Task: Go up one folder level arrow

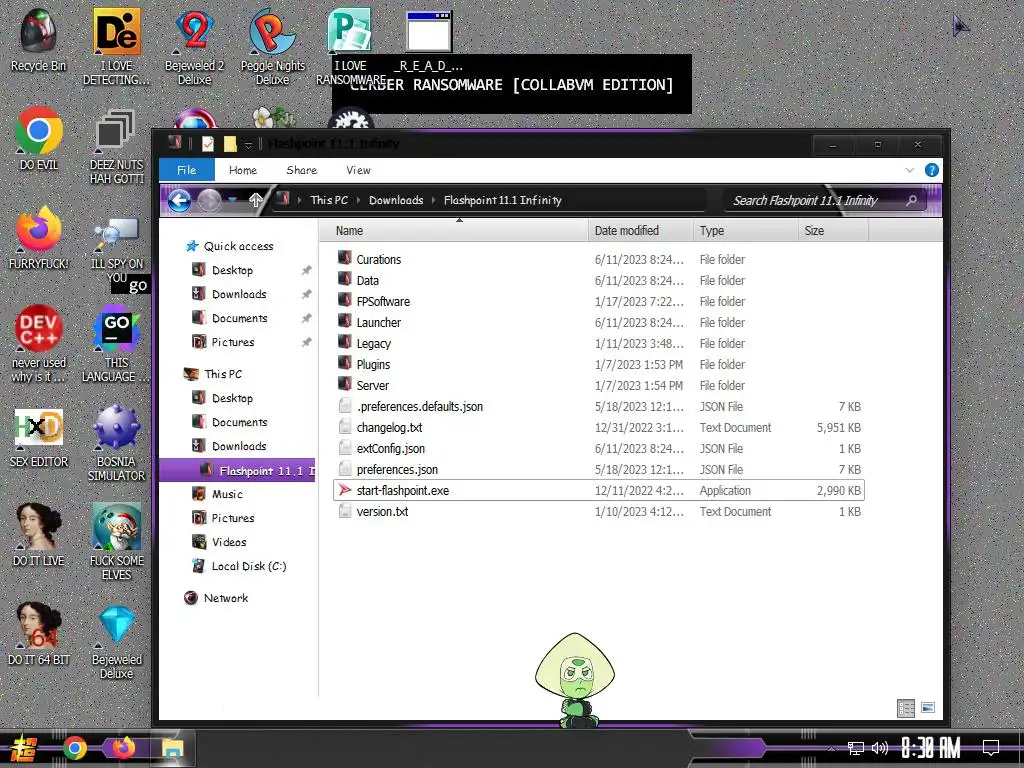Action: point(255,200)
